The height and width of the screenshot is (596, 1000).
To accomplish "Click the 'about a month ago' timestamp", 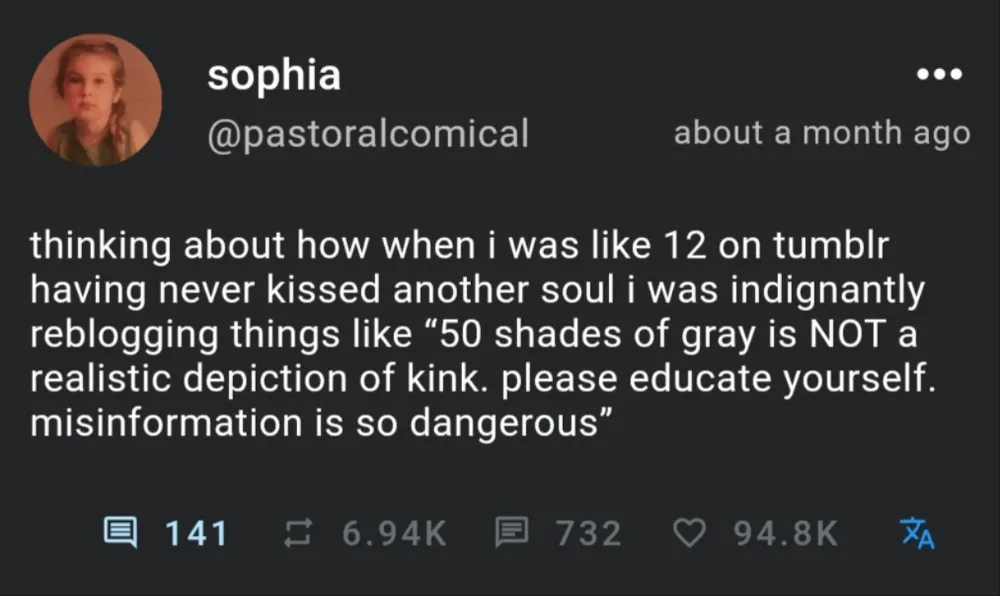I will [x=821, y=132].
